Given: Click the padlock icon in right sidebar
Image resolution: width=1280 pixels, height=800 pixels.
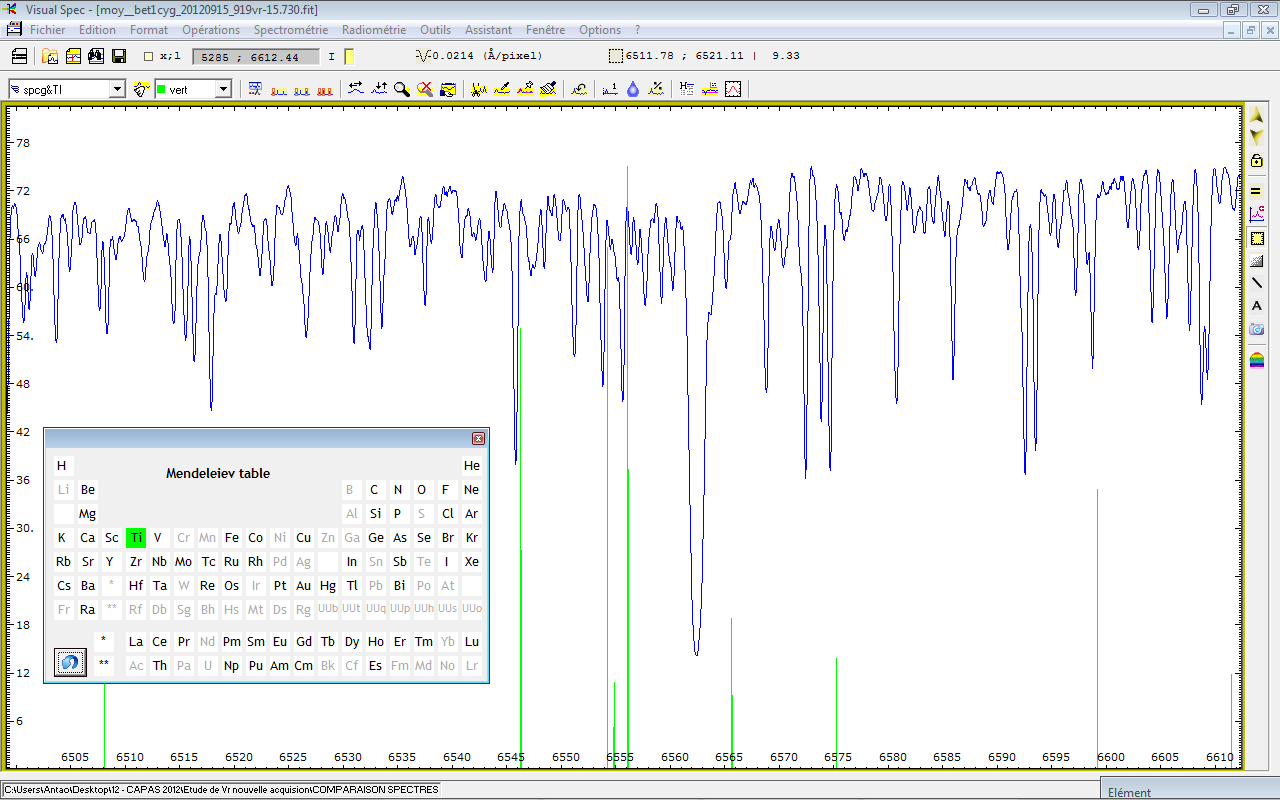Looking at the screenshot, I should tap(1257, 161).
